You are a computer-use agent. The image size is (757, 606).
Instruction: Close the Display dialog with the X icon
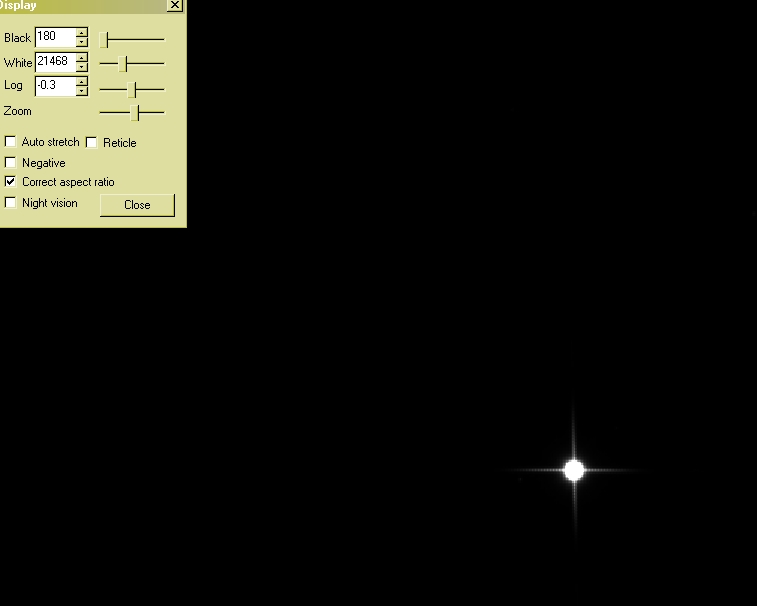174,5
